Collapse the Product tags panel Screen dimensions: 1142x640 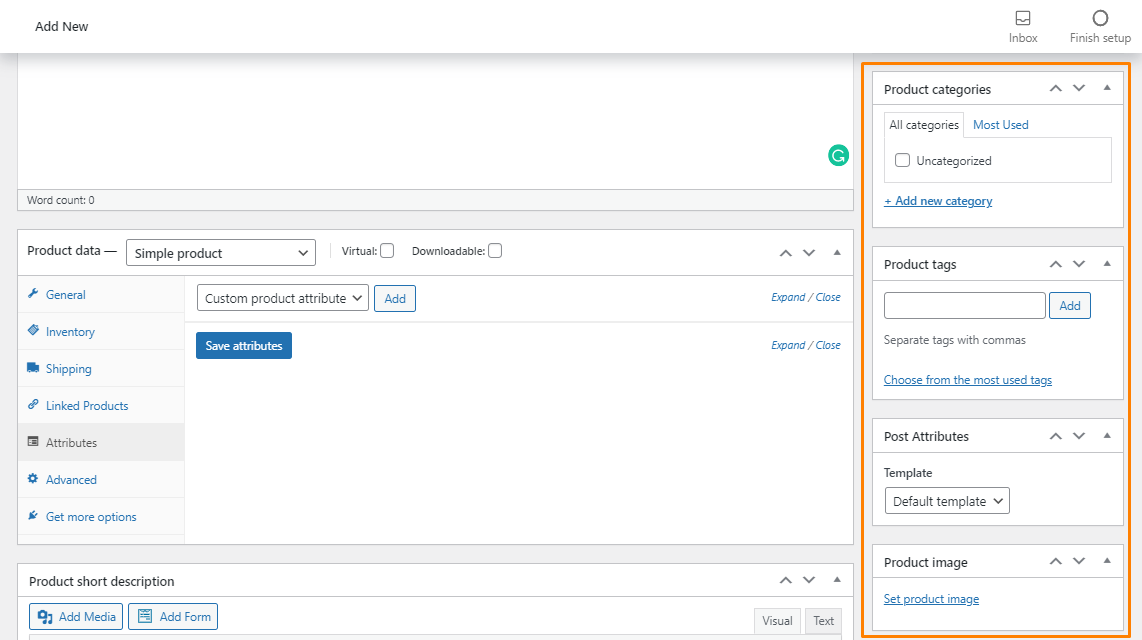[x=1107, y=264]
